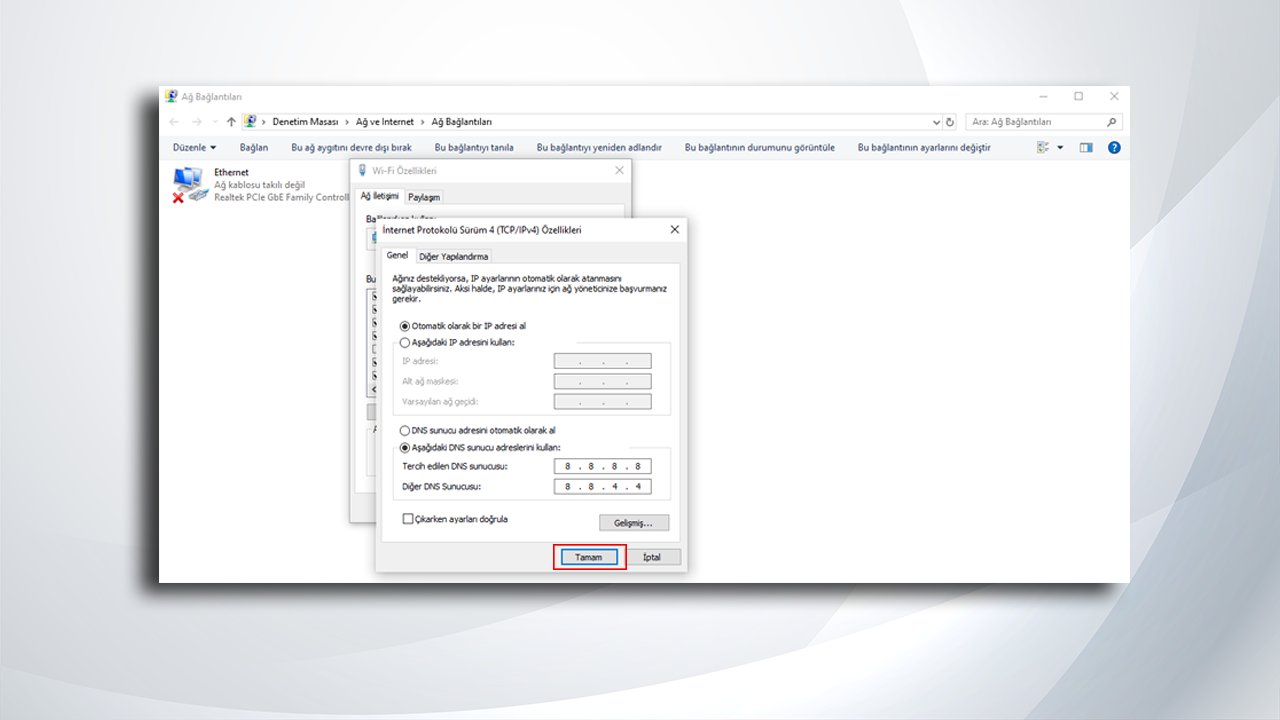Click the back arrow in Ağ Bağlantıları
This screenshot has width=1280, height=720.
click(x=174, y=122)
